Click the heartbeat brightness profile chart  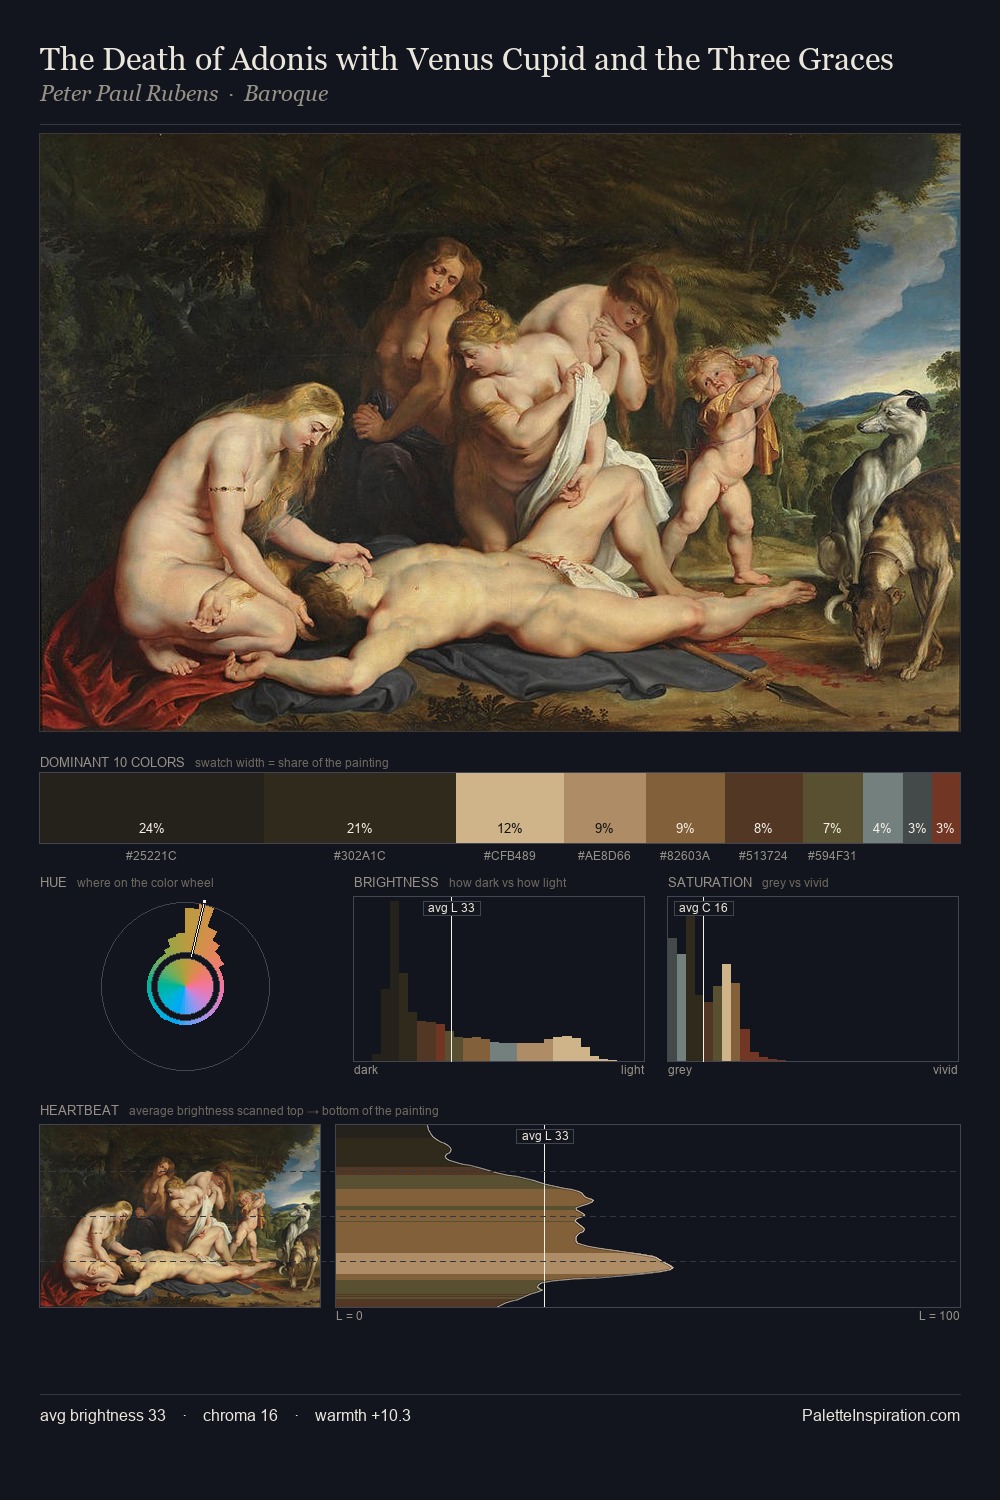click(648, 1216)
